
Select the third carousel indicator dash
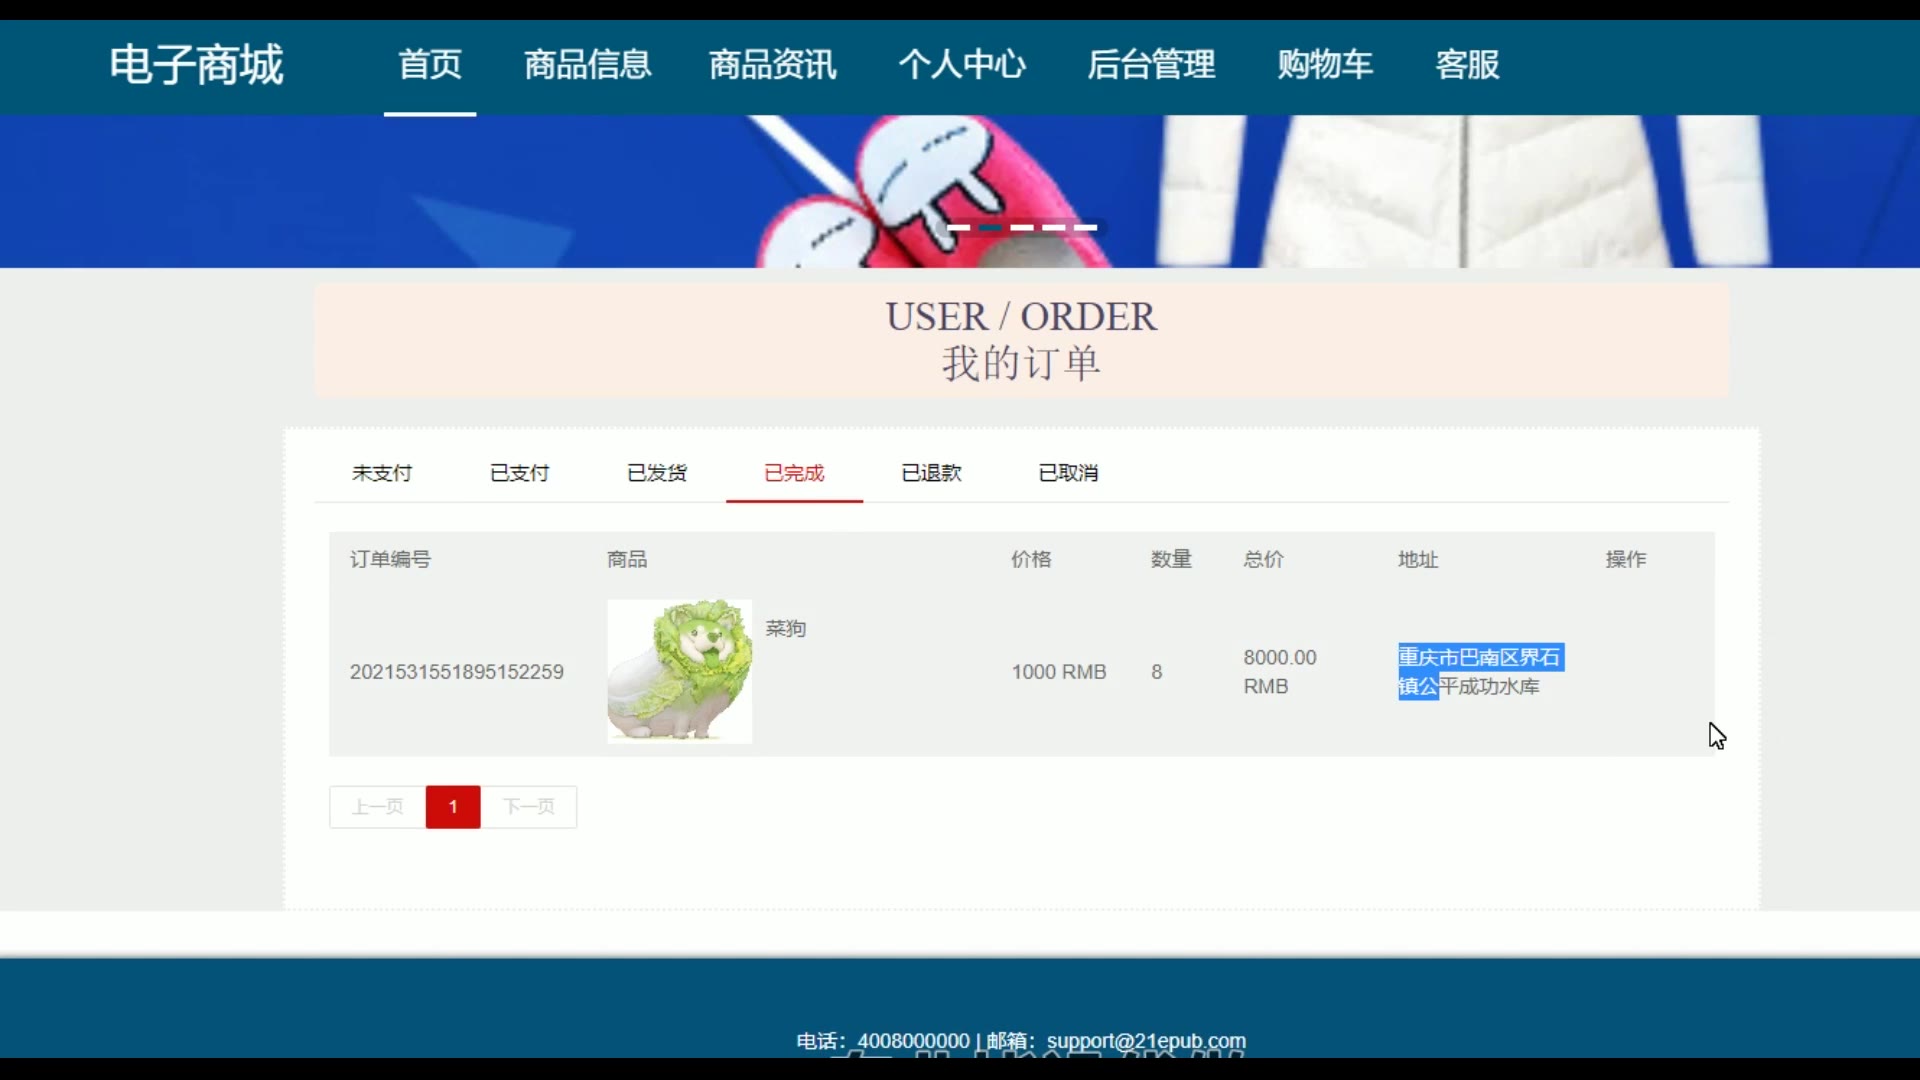(x=1022, y=228)
